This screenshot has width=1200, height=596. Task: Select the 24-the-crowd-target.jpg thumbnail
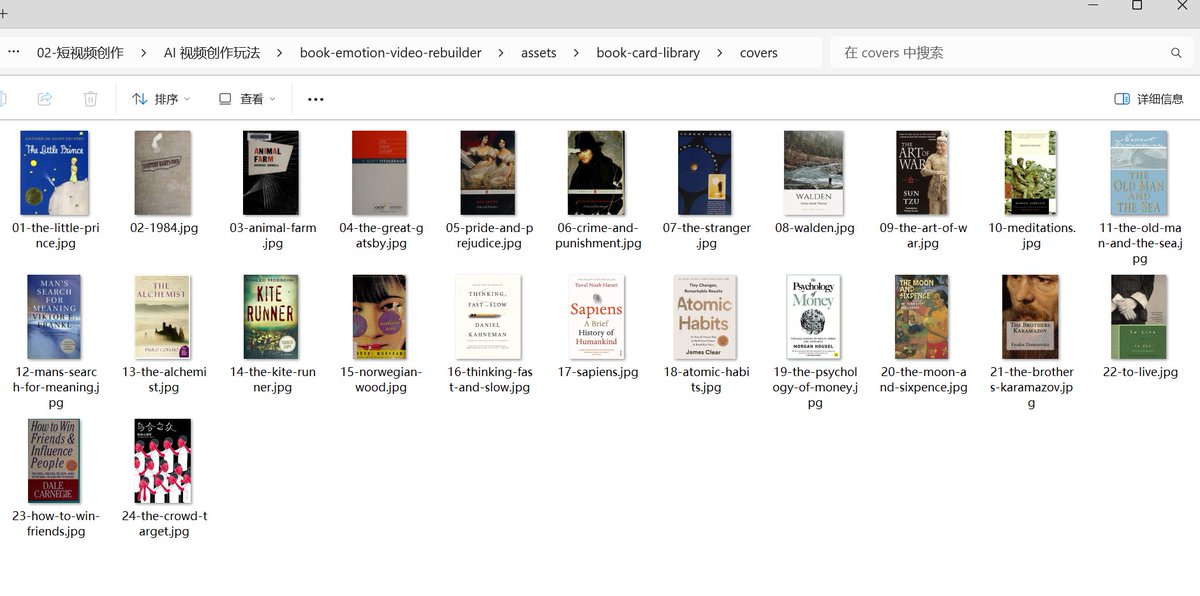click(163, 461)
